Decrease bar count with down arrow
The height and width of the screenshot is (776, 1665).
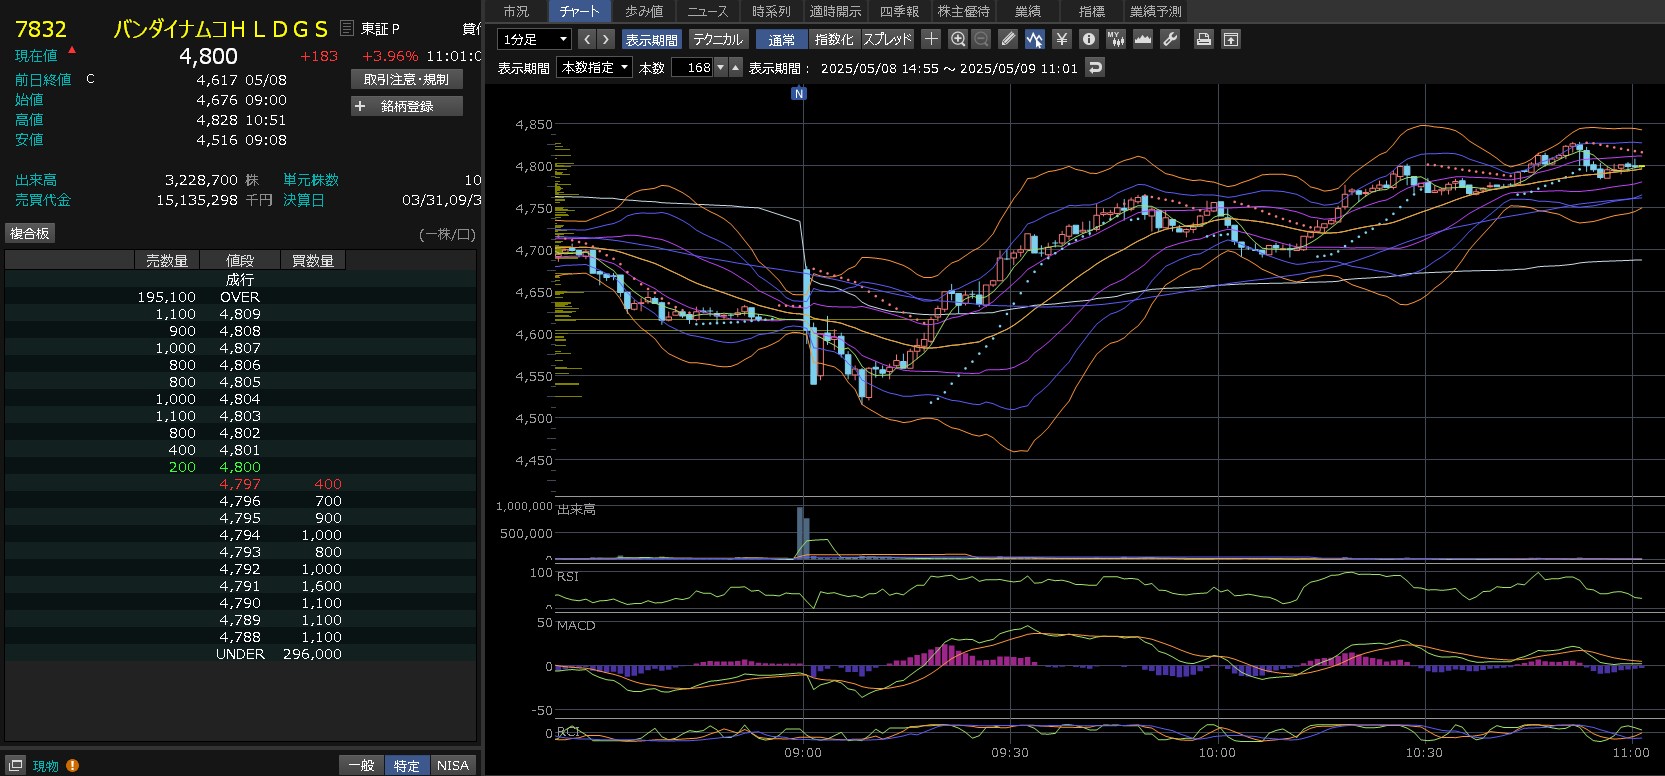(720, 68)
